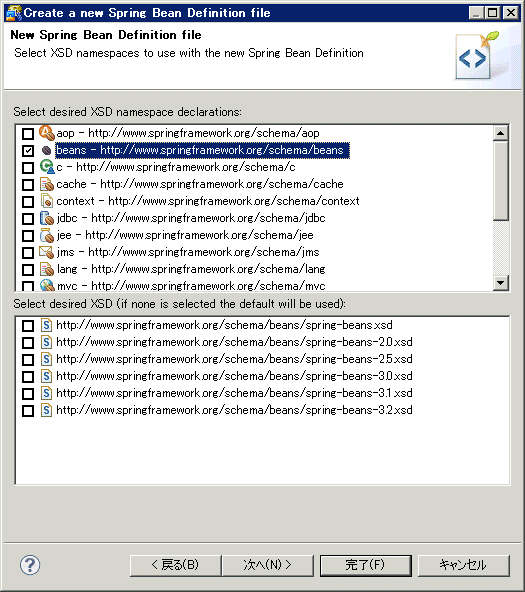Select the spring-beans.xsd checkbox
The width and height of the screenshot is (525, 592).
(28, 326)
